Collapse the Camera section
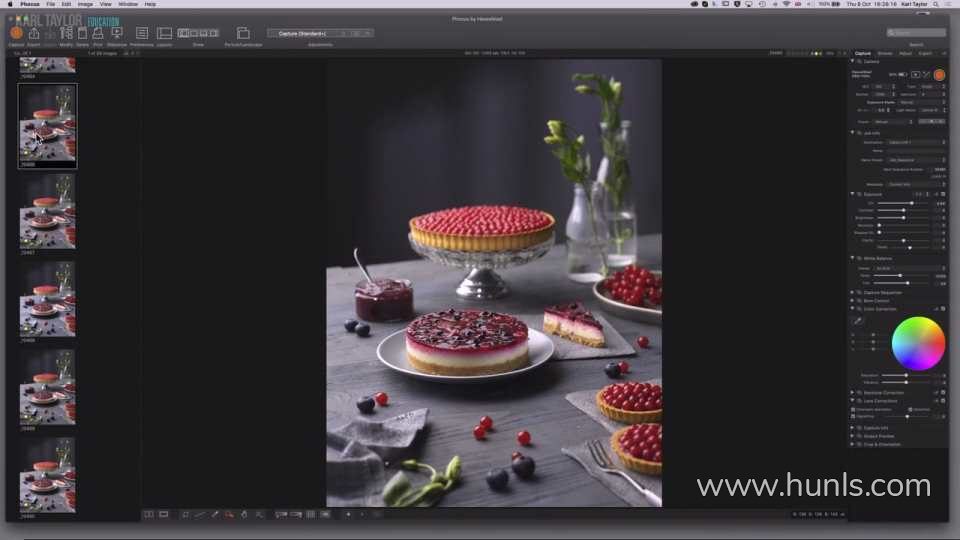 (852, 61)
